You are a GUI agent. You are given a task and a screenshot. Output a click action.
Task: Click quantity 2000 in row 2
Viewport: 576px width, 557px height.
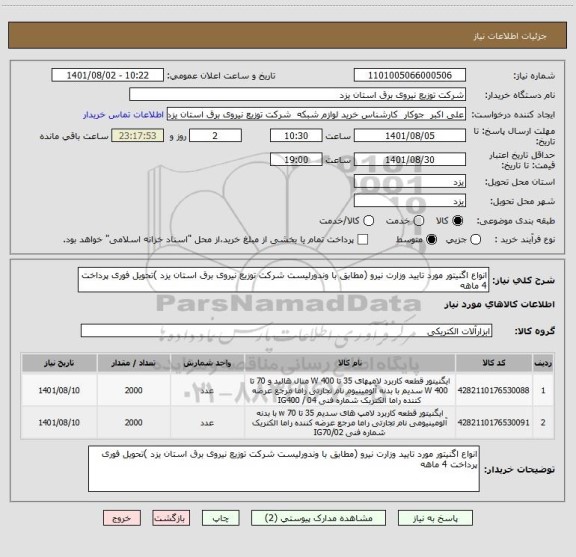[133, 423]
